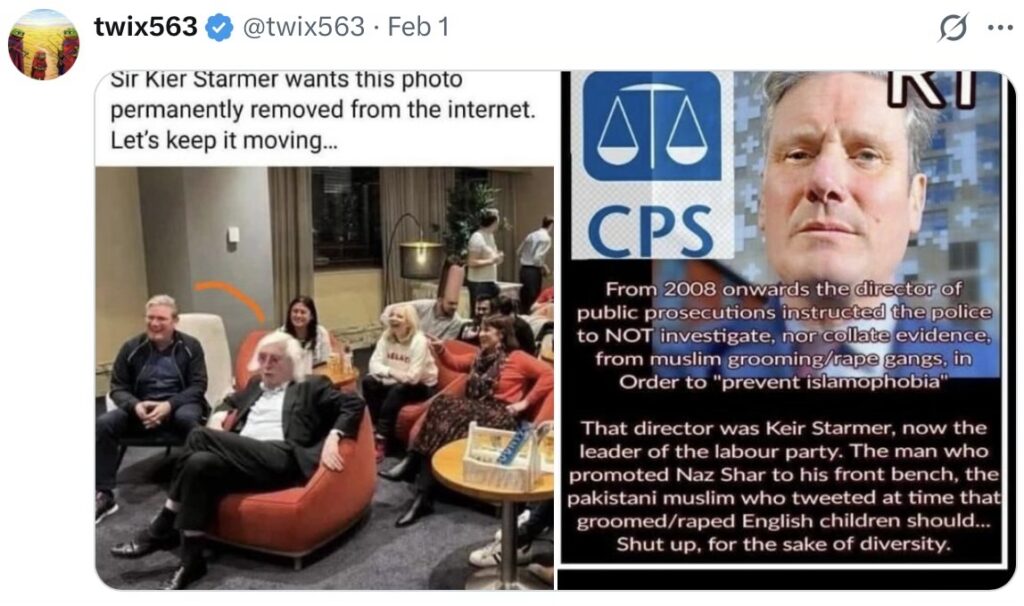Open the Feb 1 tweet timestamp

click(x=419, y=27)
